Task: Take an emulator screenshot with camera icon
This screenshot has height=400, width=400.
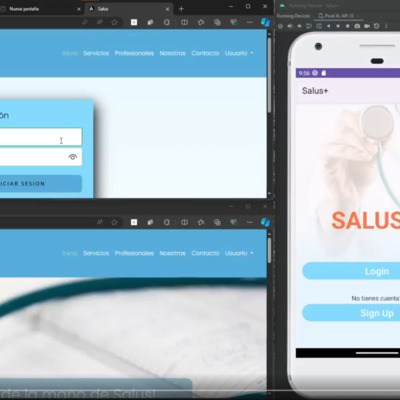Action: 357,26
